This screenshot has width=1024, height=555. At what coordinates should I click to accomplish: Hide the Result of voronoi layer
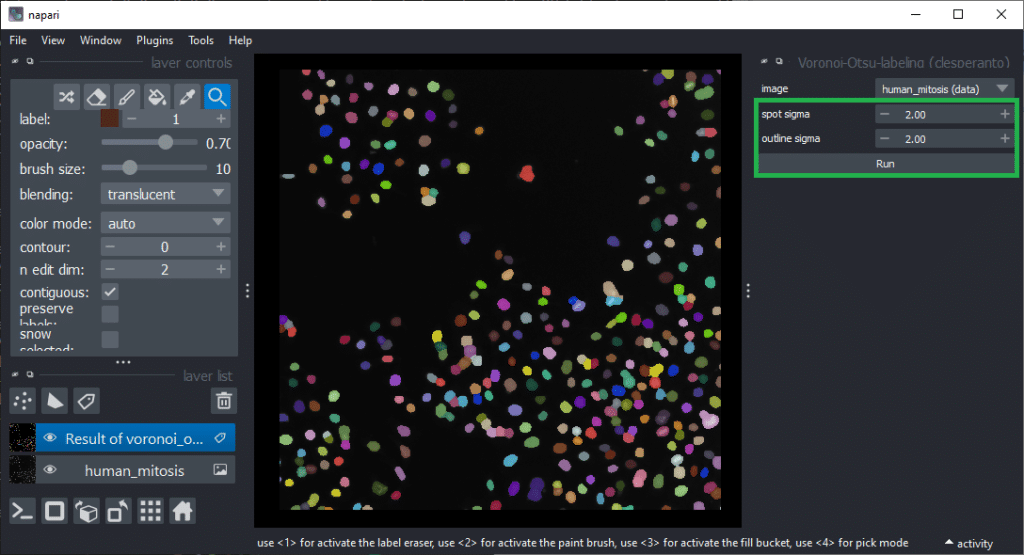pyautogui.click(x=49, y=438)
